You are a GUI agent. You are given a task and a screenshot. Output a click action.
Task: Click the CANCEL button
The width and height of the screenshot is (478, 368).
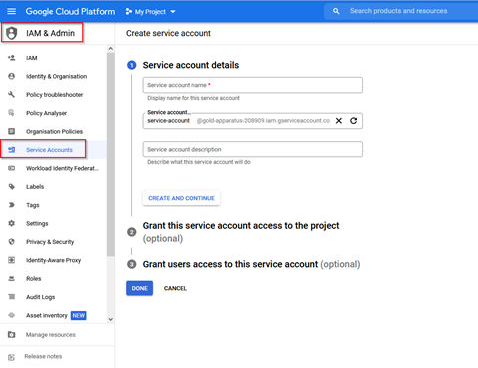(175, 288)
